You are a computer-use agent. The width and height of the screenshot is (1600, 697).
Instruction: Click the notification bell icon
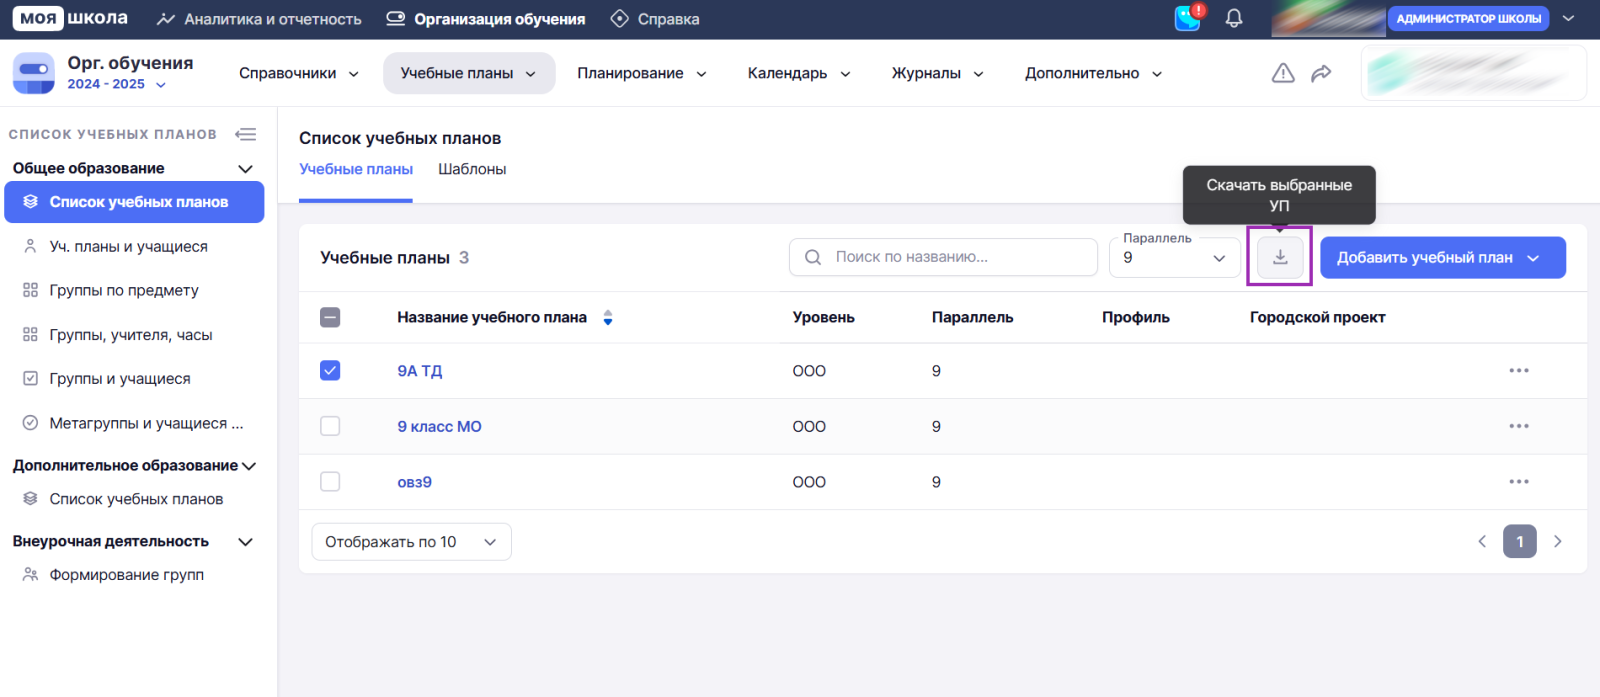tap(1234, 19)
